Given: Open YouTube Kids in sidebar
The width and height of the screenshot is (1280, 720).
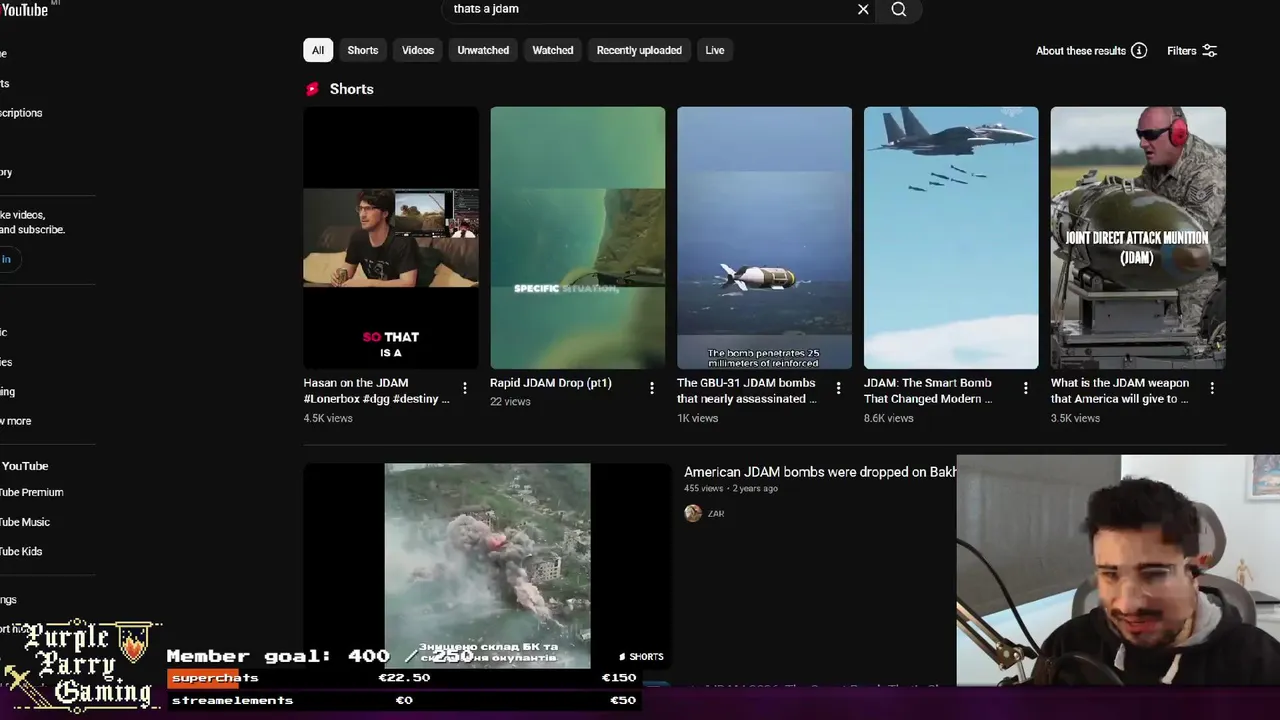Looking at the screenshot, I should tap(22, 551).
